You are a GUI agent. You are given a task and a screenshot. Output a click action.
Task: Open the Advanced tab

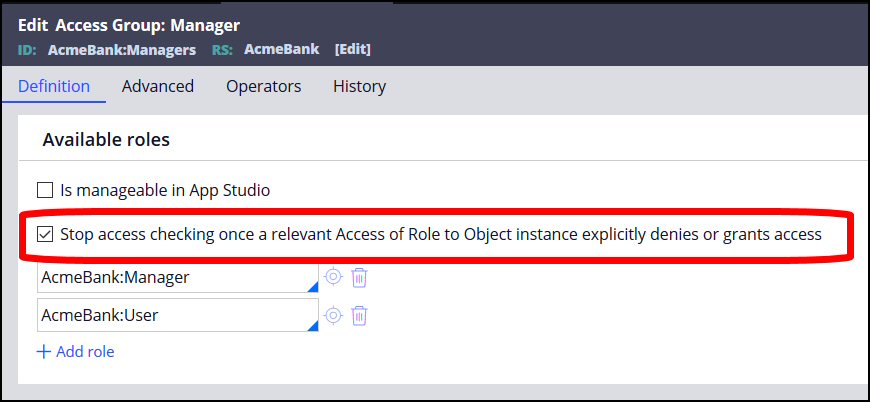point(158,86)
